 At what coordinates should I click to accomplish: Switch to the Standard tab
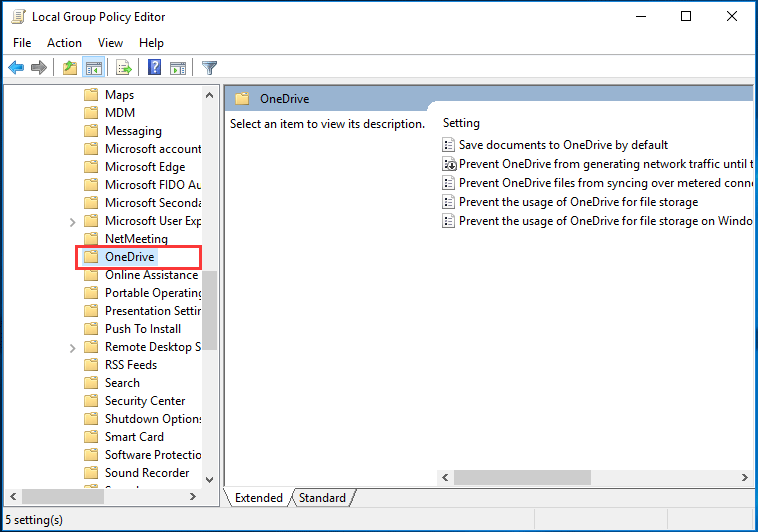(x=322, y=498)
